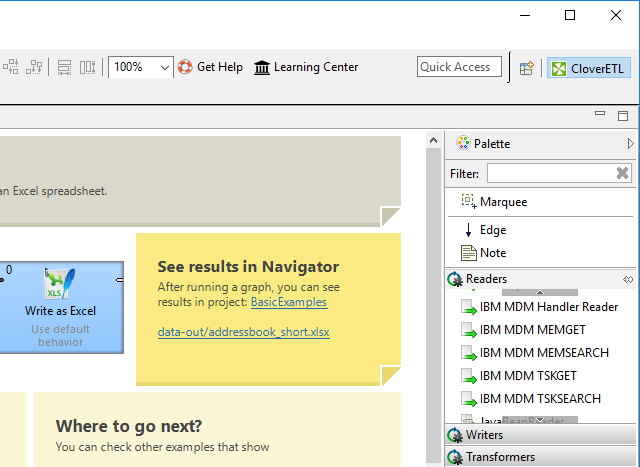Minimize the editor pane

[x=600, y=114]
